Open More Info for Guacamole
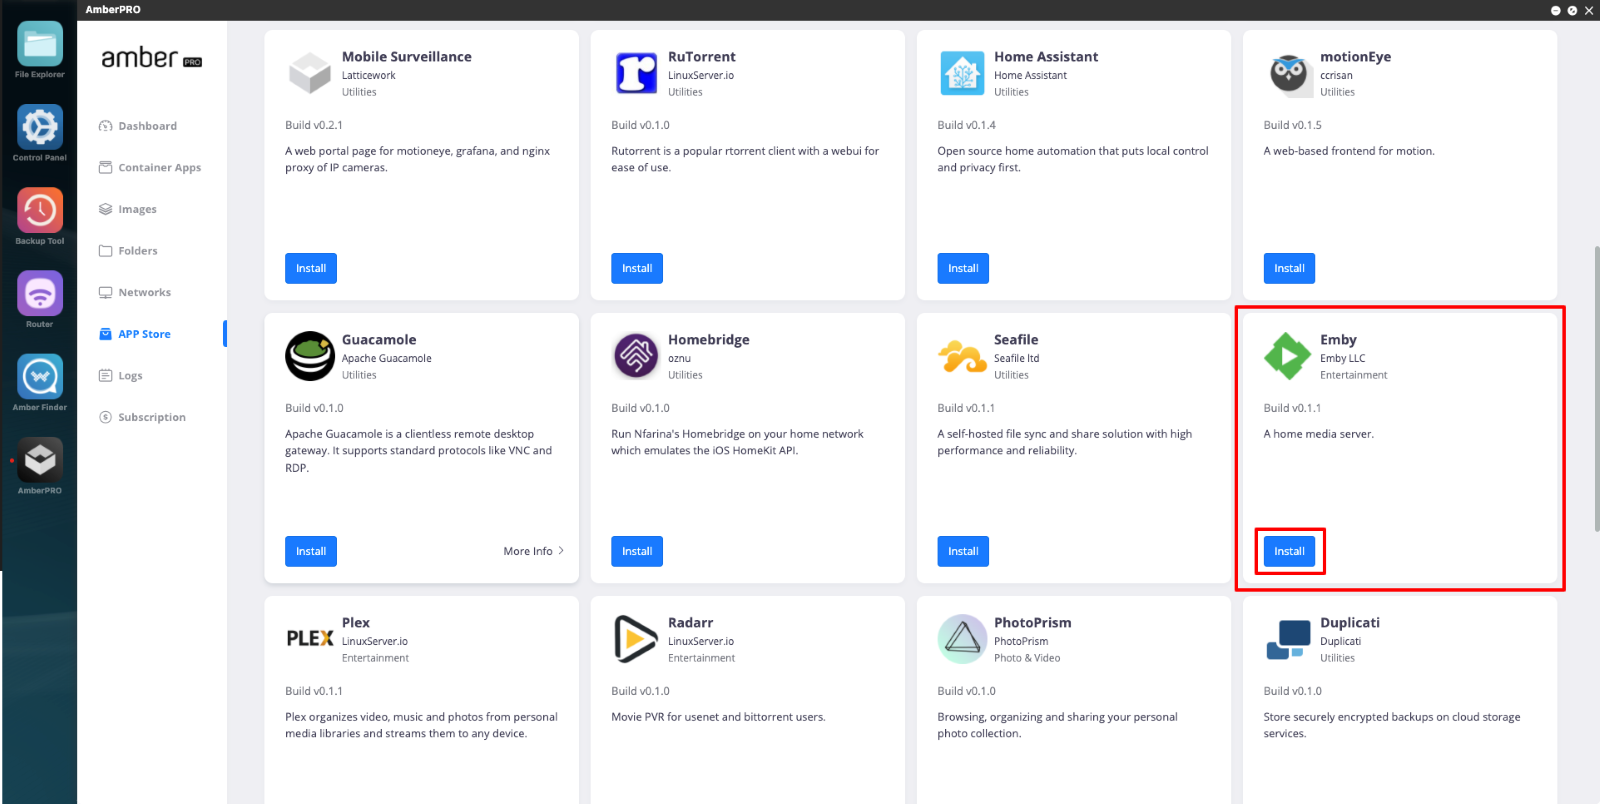The image size is (1600, 804). pos(534,551)
